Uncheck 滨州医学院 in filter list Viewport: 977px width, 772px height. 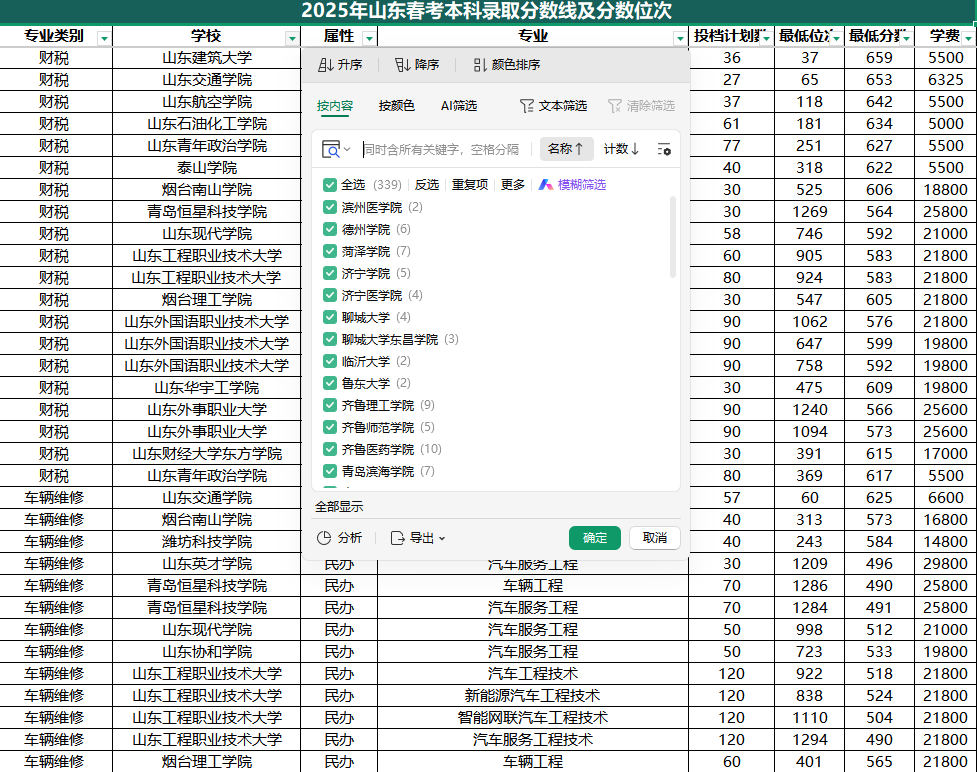pyautogui.click(x=330, y=207)
